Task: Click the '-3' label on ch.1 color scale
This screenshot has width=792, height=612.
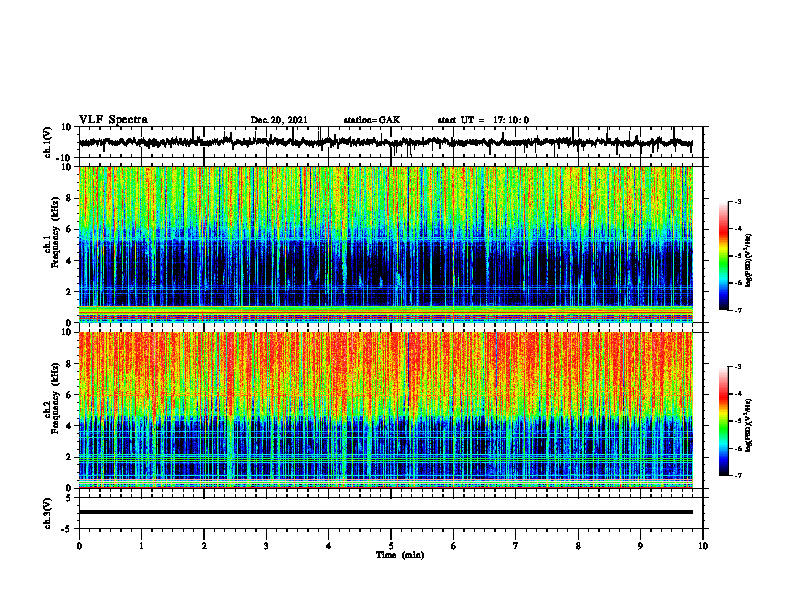Action: pyautogui.click(x=738, y=201)
